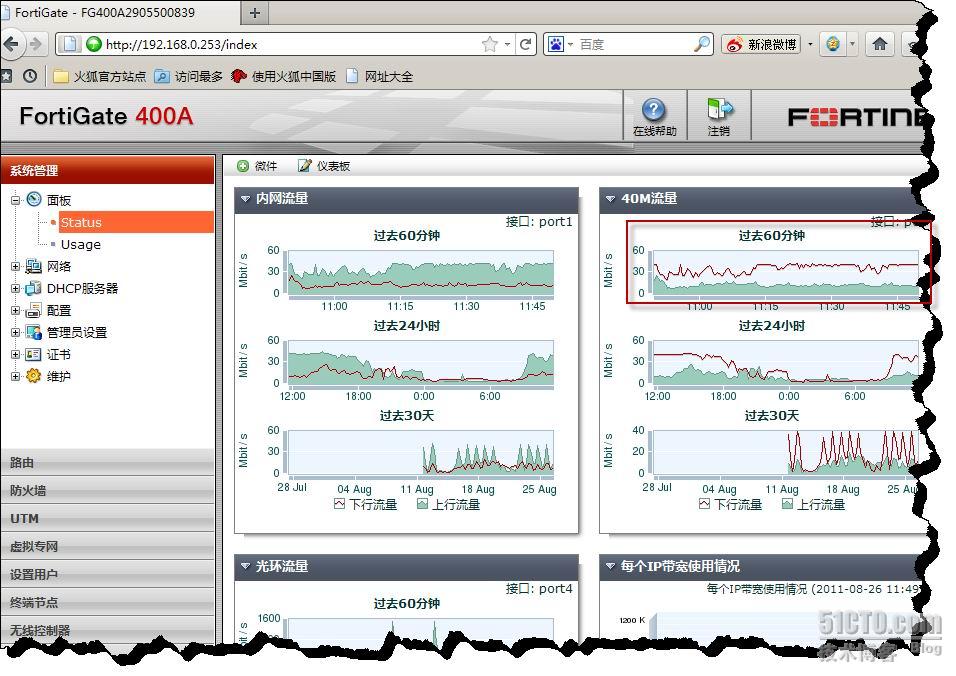Screen dimensions: 956x676
Task: Click the home page icon
Action: coord(879,44)
